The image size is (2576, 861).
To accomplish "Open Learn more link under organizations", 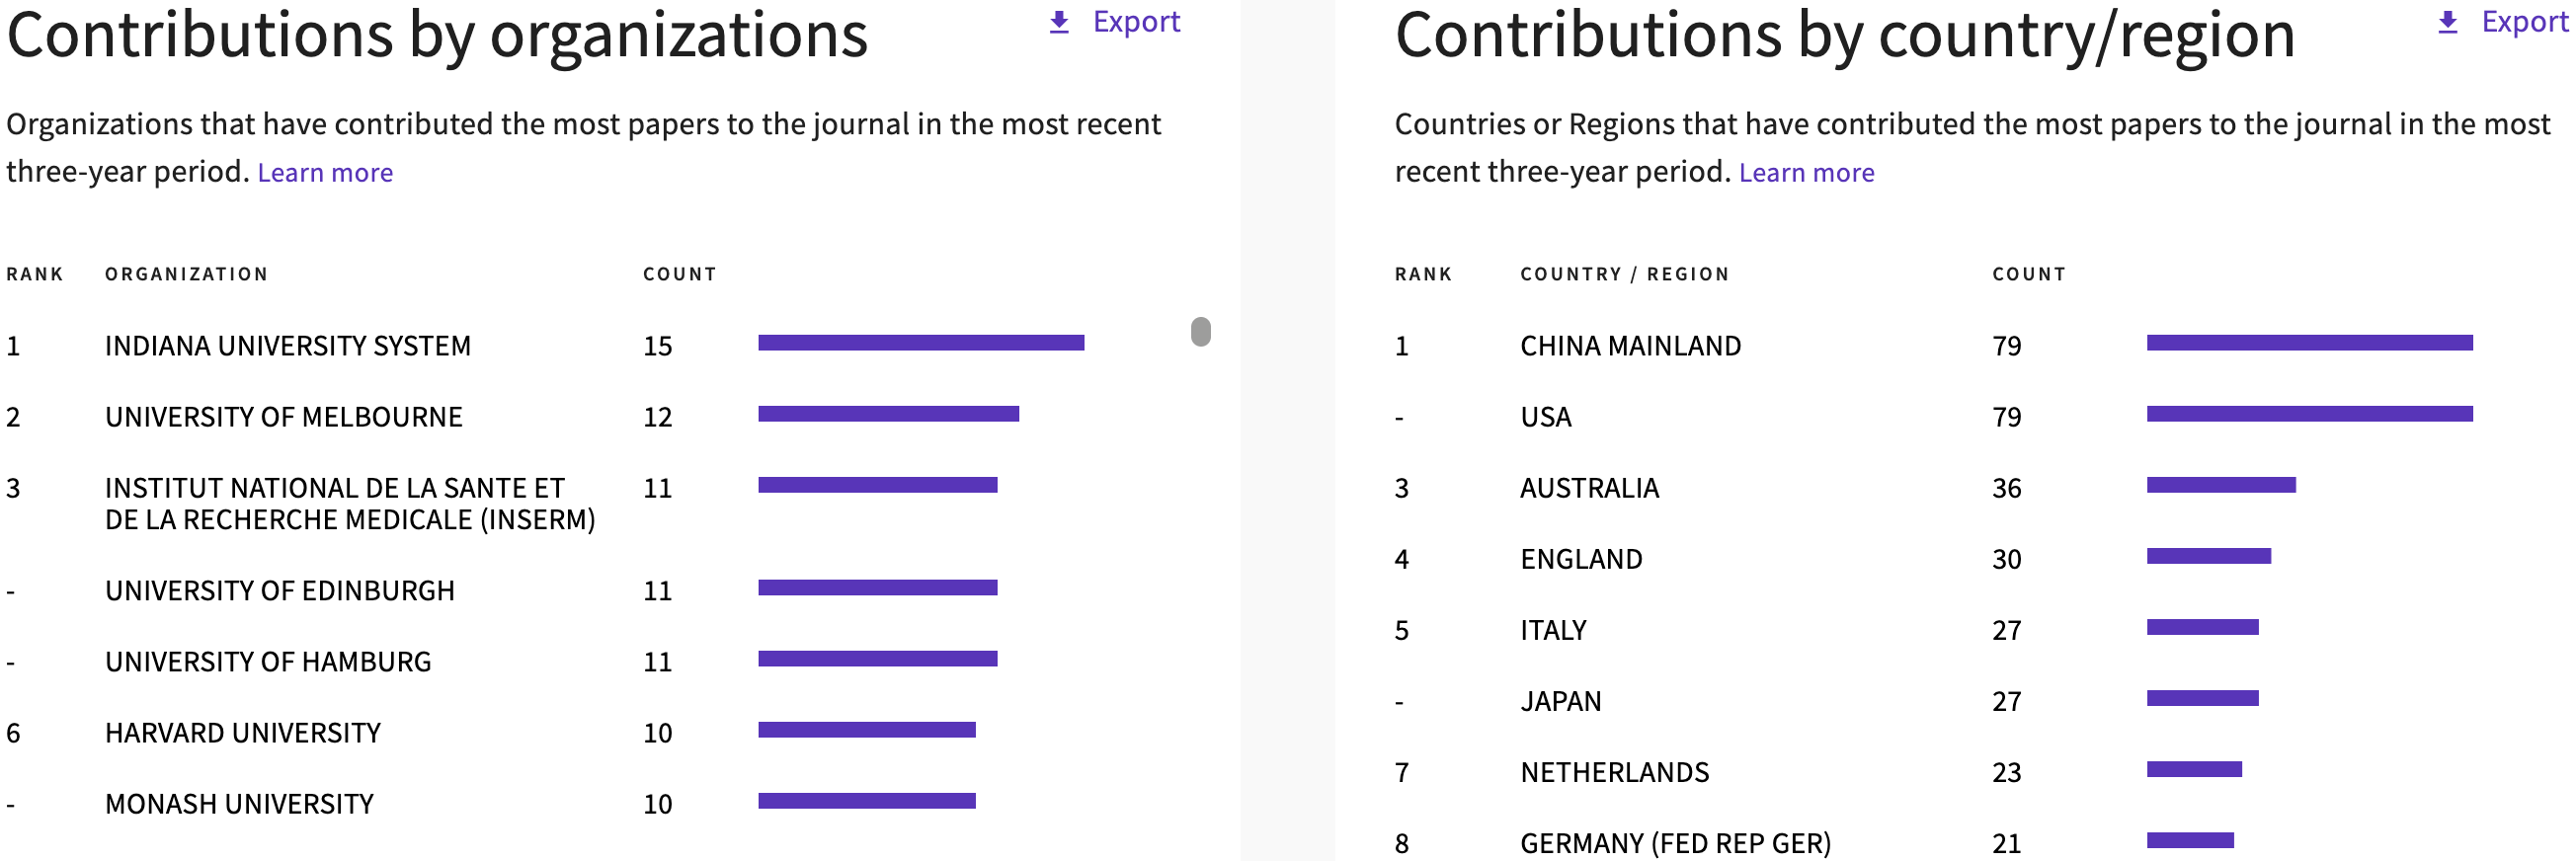I will click(x=325, y=173).
